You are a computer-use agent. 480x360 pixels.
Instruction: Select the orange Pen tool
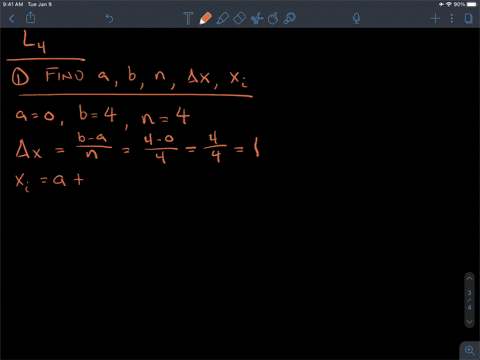pos(205,18)
